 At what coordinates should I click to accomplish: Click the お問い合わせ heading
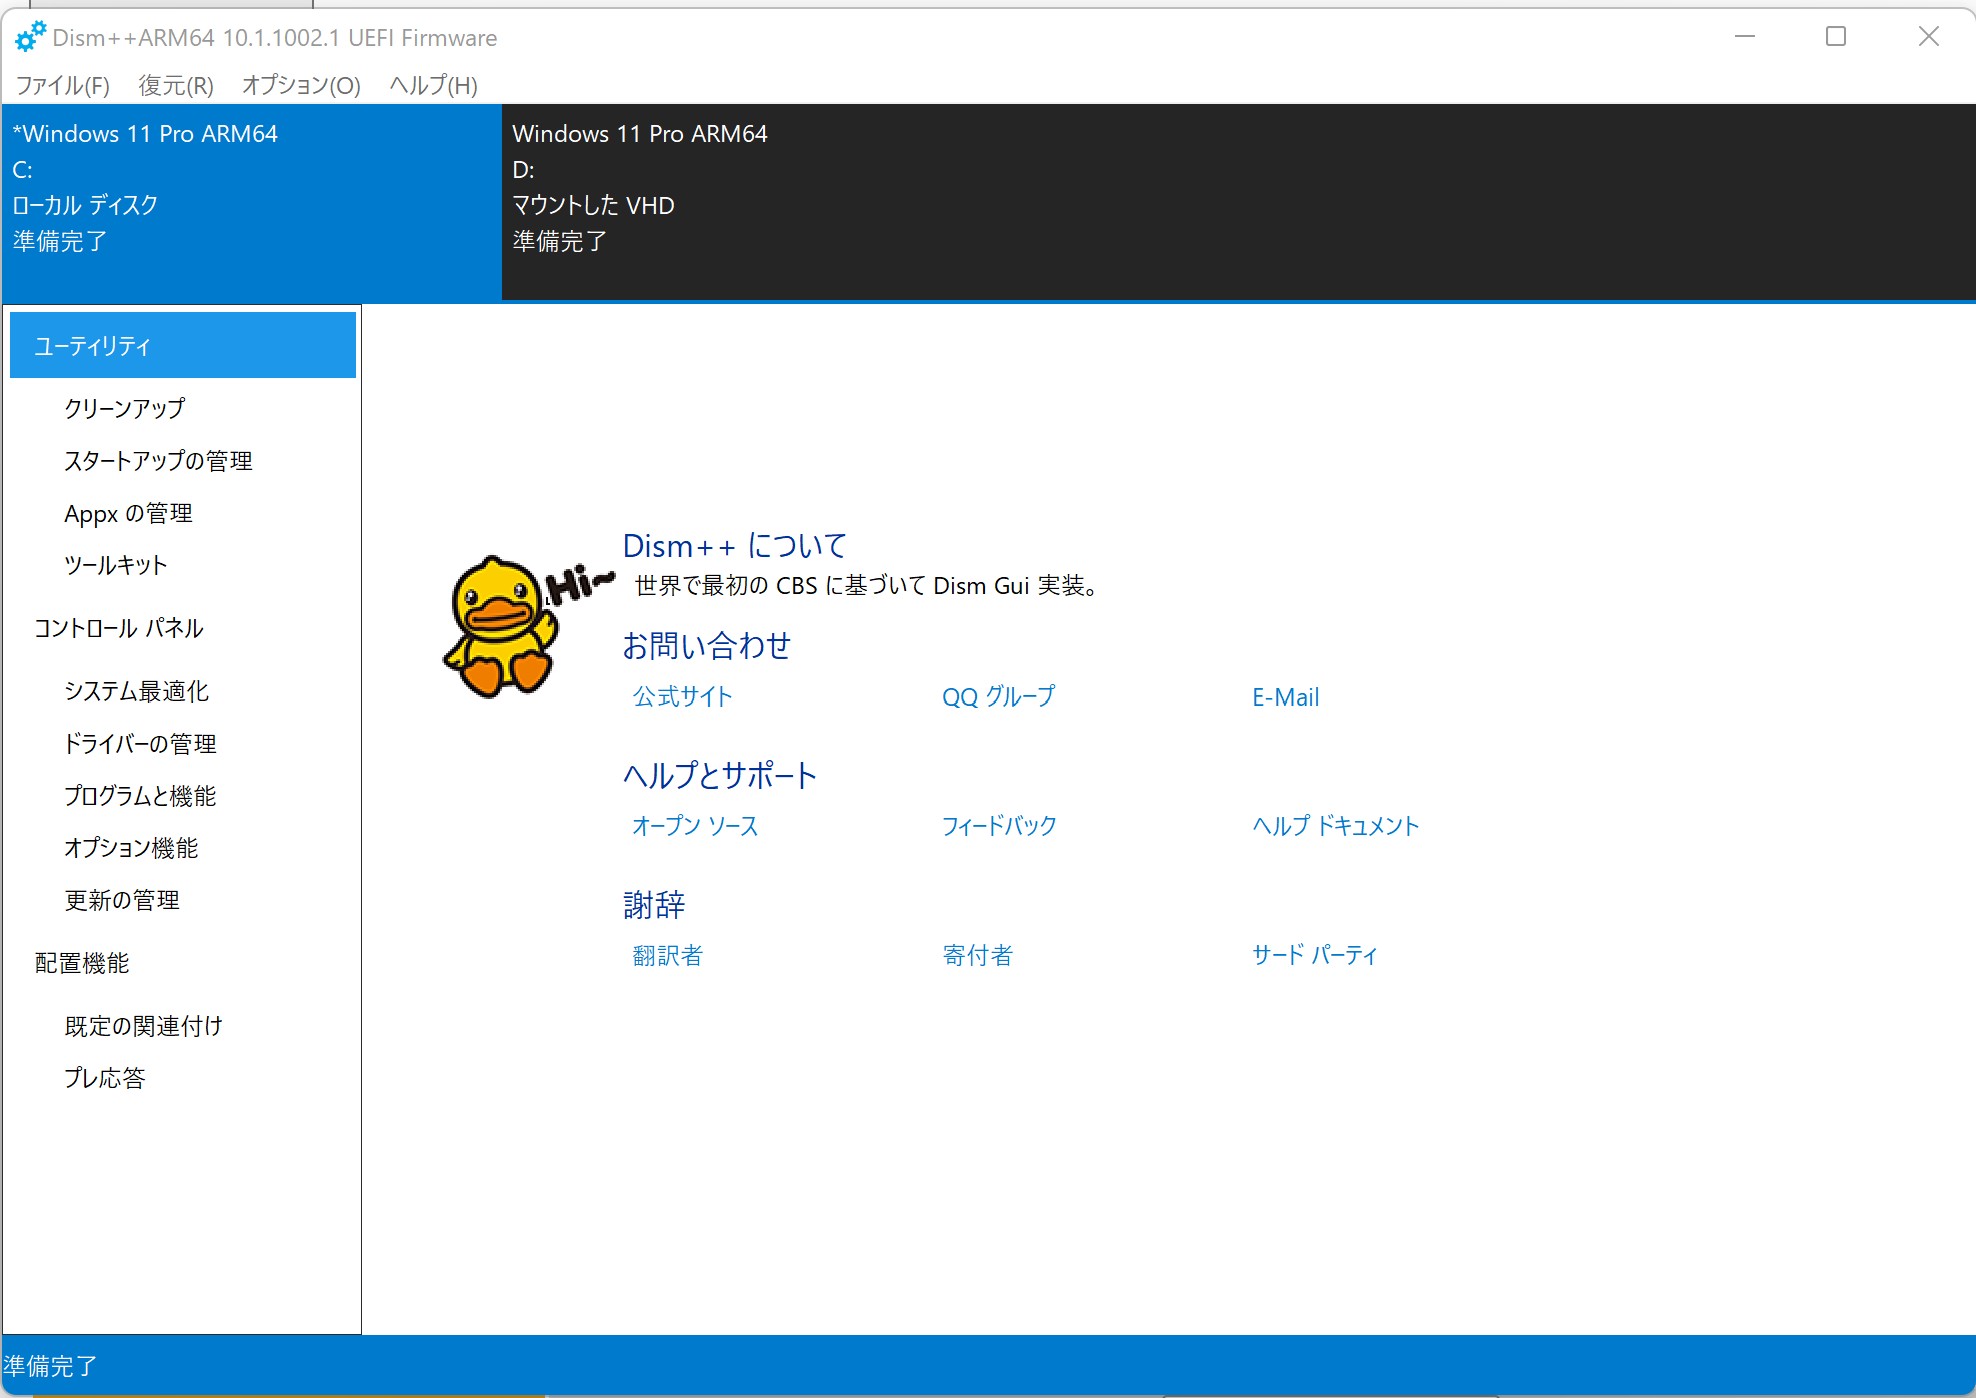tap(706, 646)
